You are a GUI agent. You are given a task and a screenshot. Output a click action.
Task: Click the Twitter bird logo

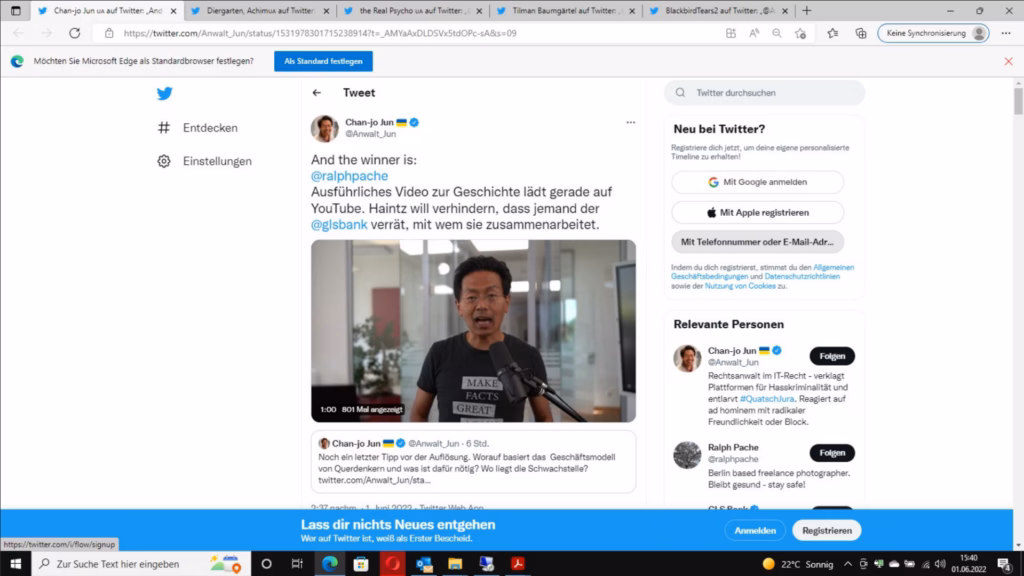tap(164, 94)
